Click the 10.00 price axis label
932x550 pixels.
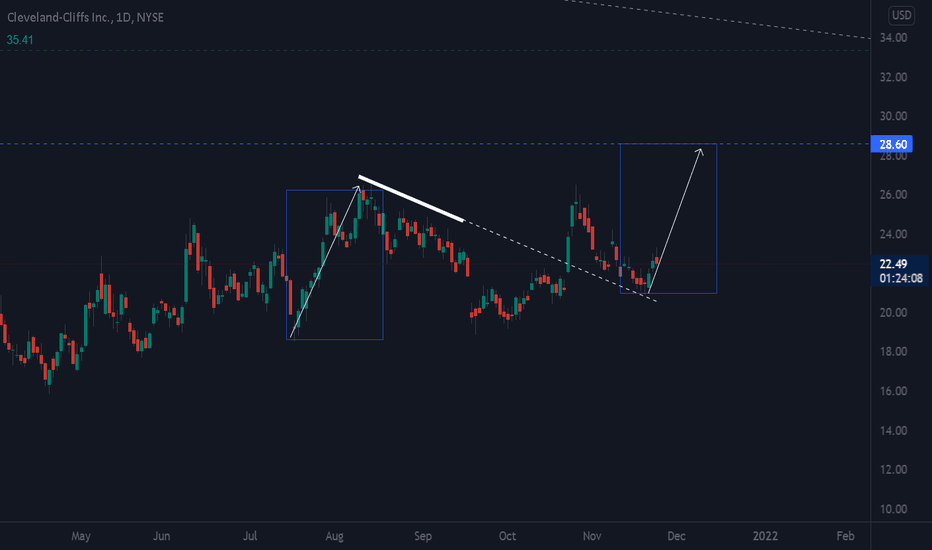(893, 509)
